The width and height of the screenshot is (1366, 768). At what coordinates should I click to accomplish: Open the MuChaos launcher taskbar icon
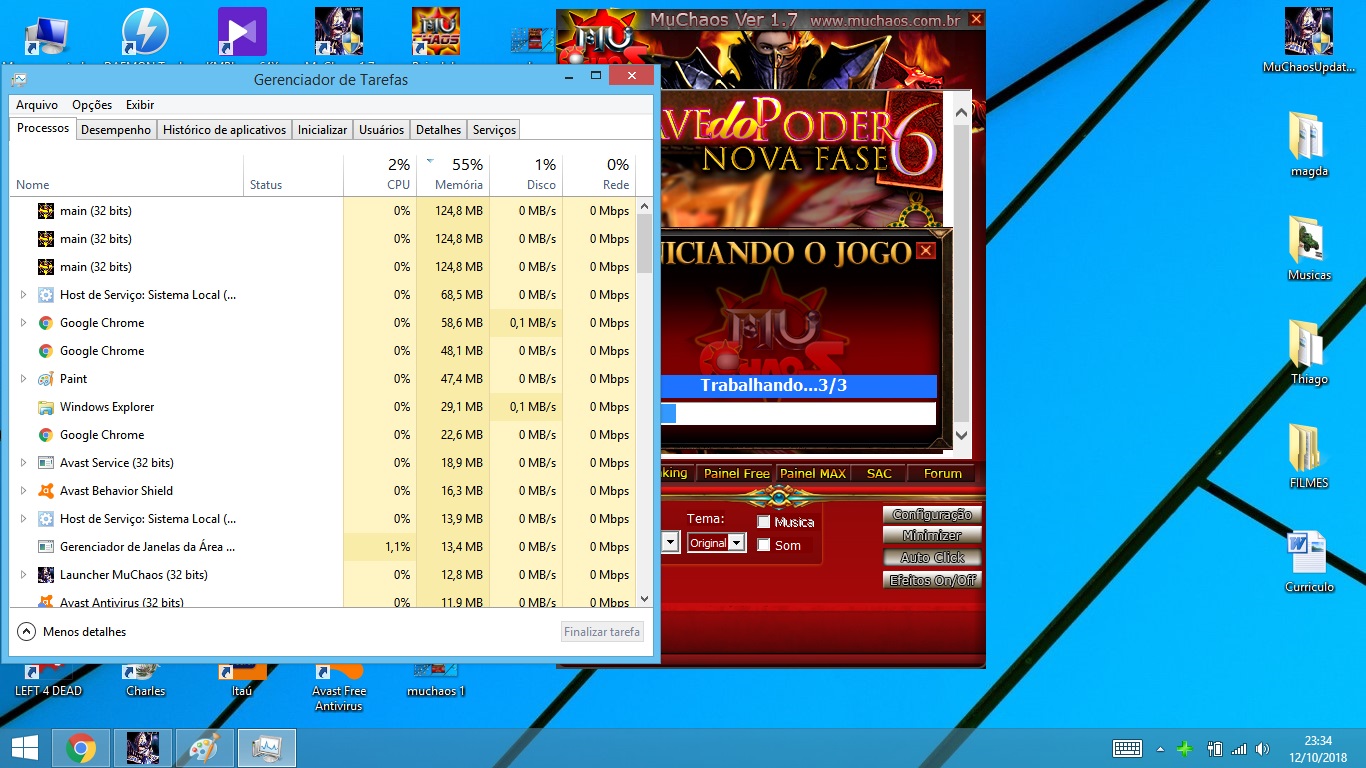[143, 748]
